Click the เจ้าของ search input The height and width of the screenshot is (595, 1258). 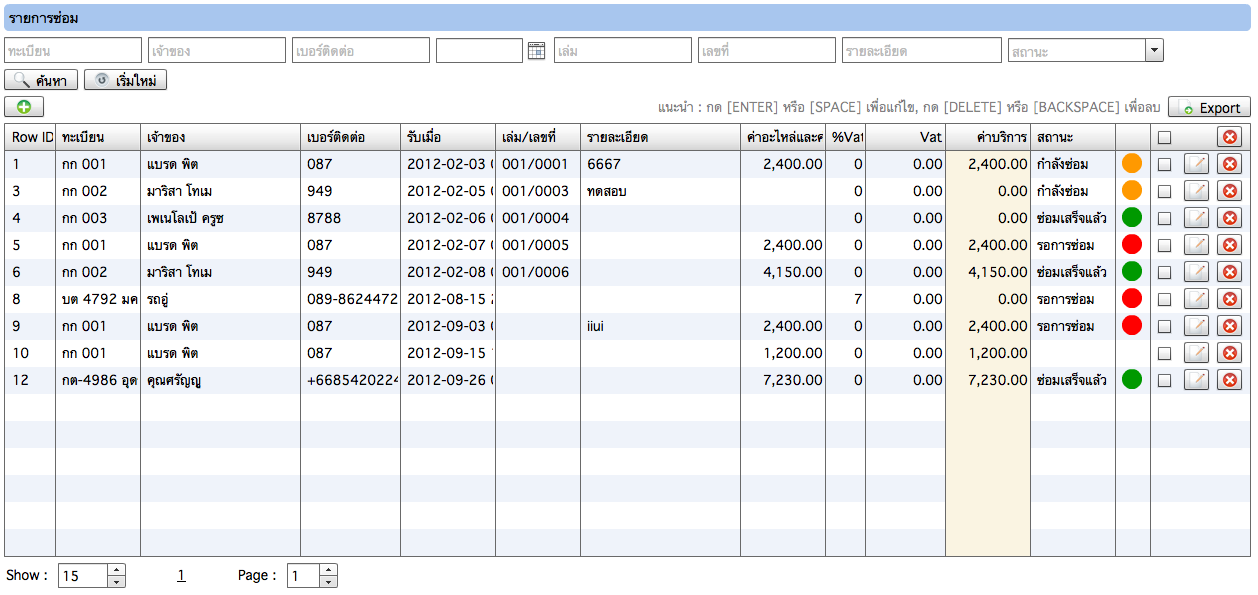217,51
